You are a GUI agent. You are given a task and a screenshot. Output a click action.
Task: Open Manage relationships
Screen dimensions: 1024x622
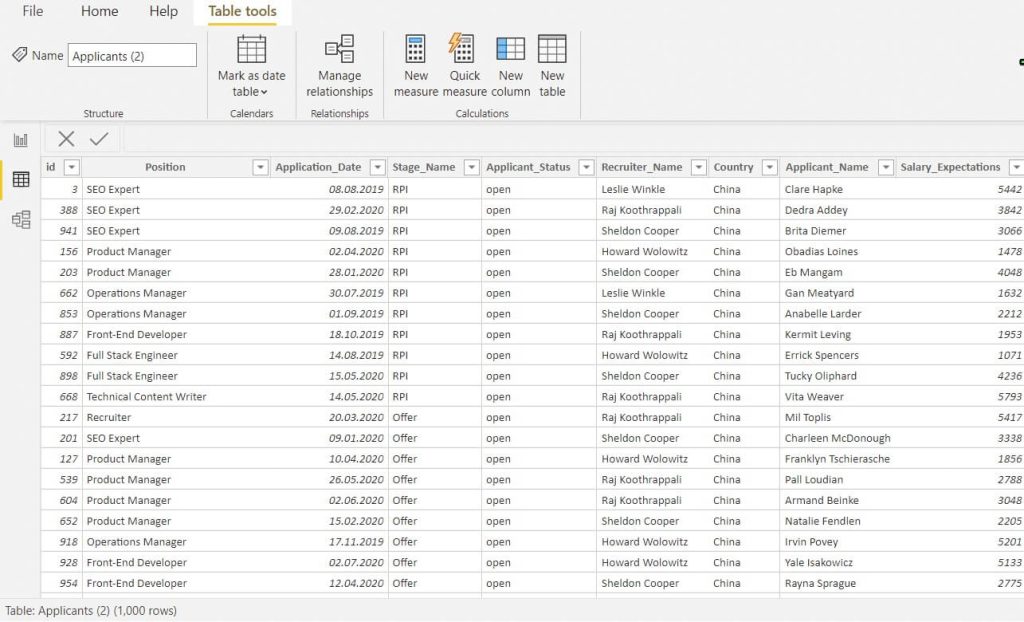point(340,66)
